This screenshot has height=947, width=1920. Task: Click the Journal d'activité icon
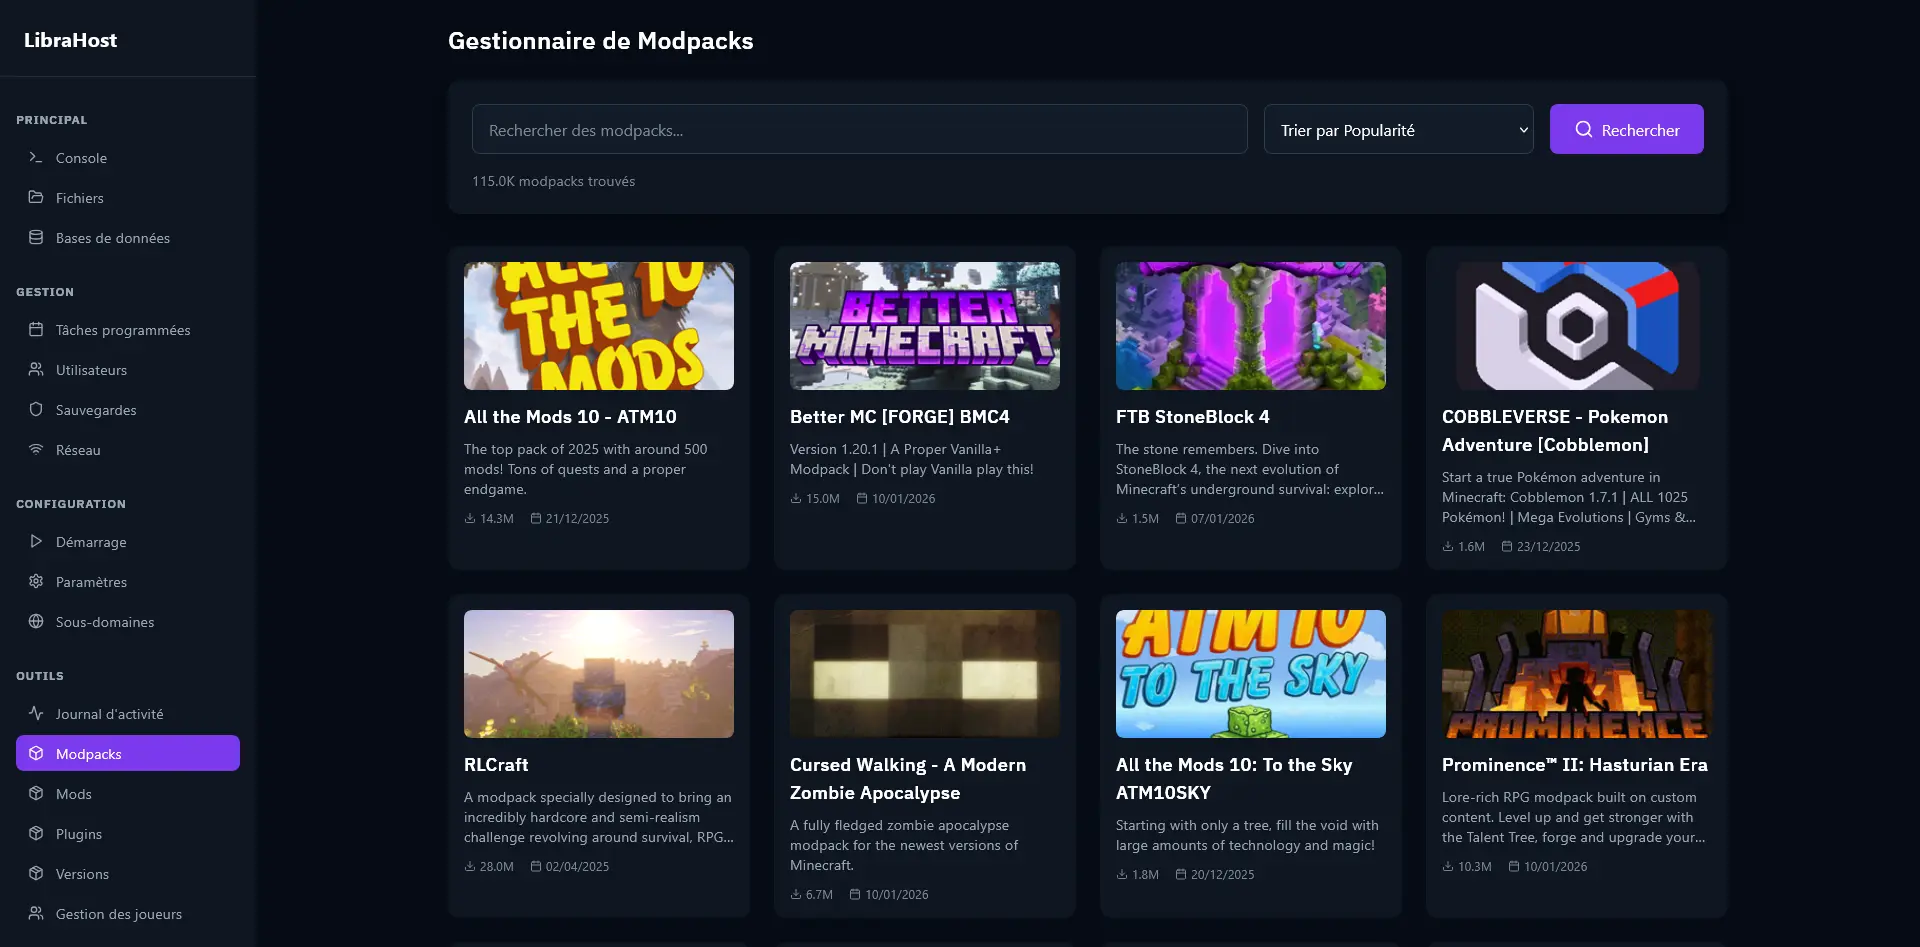[x=34, y=713]
